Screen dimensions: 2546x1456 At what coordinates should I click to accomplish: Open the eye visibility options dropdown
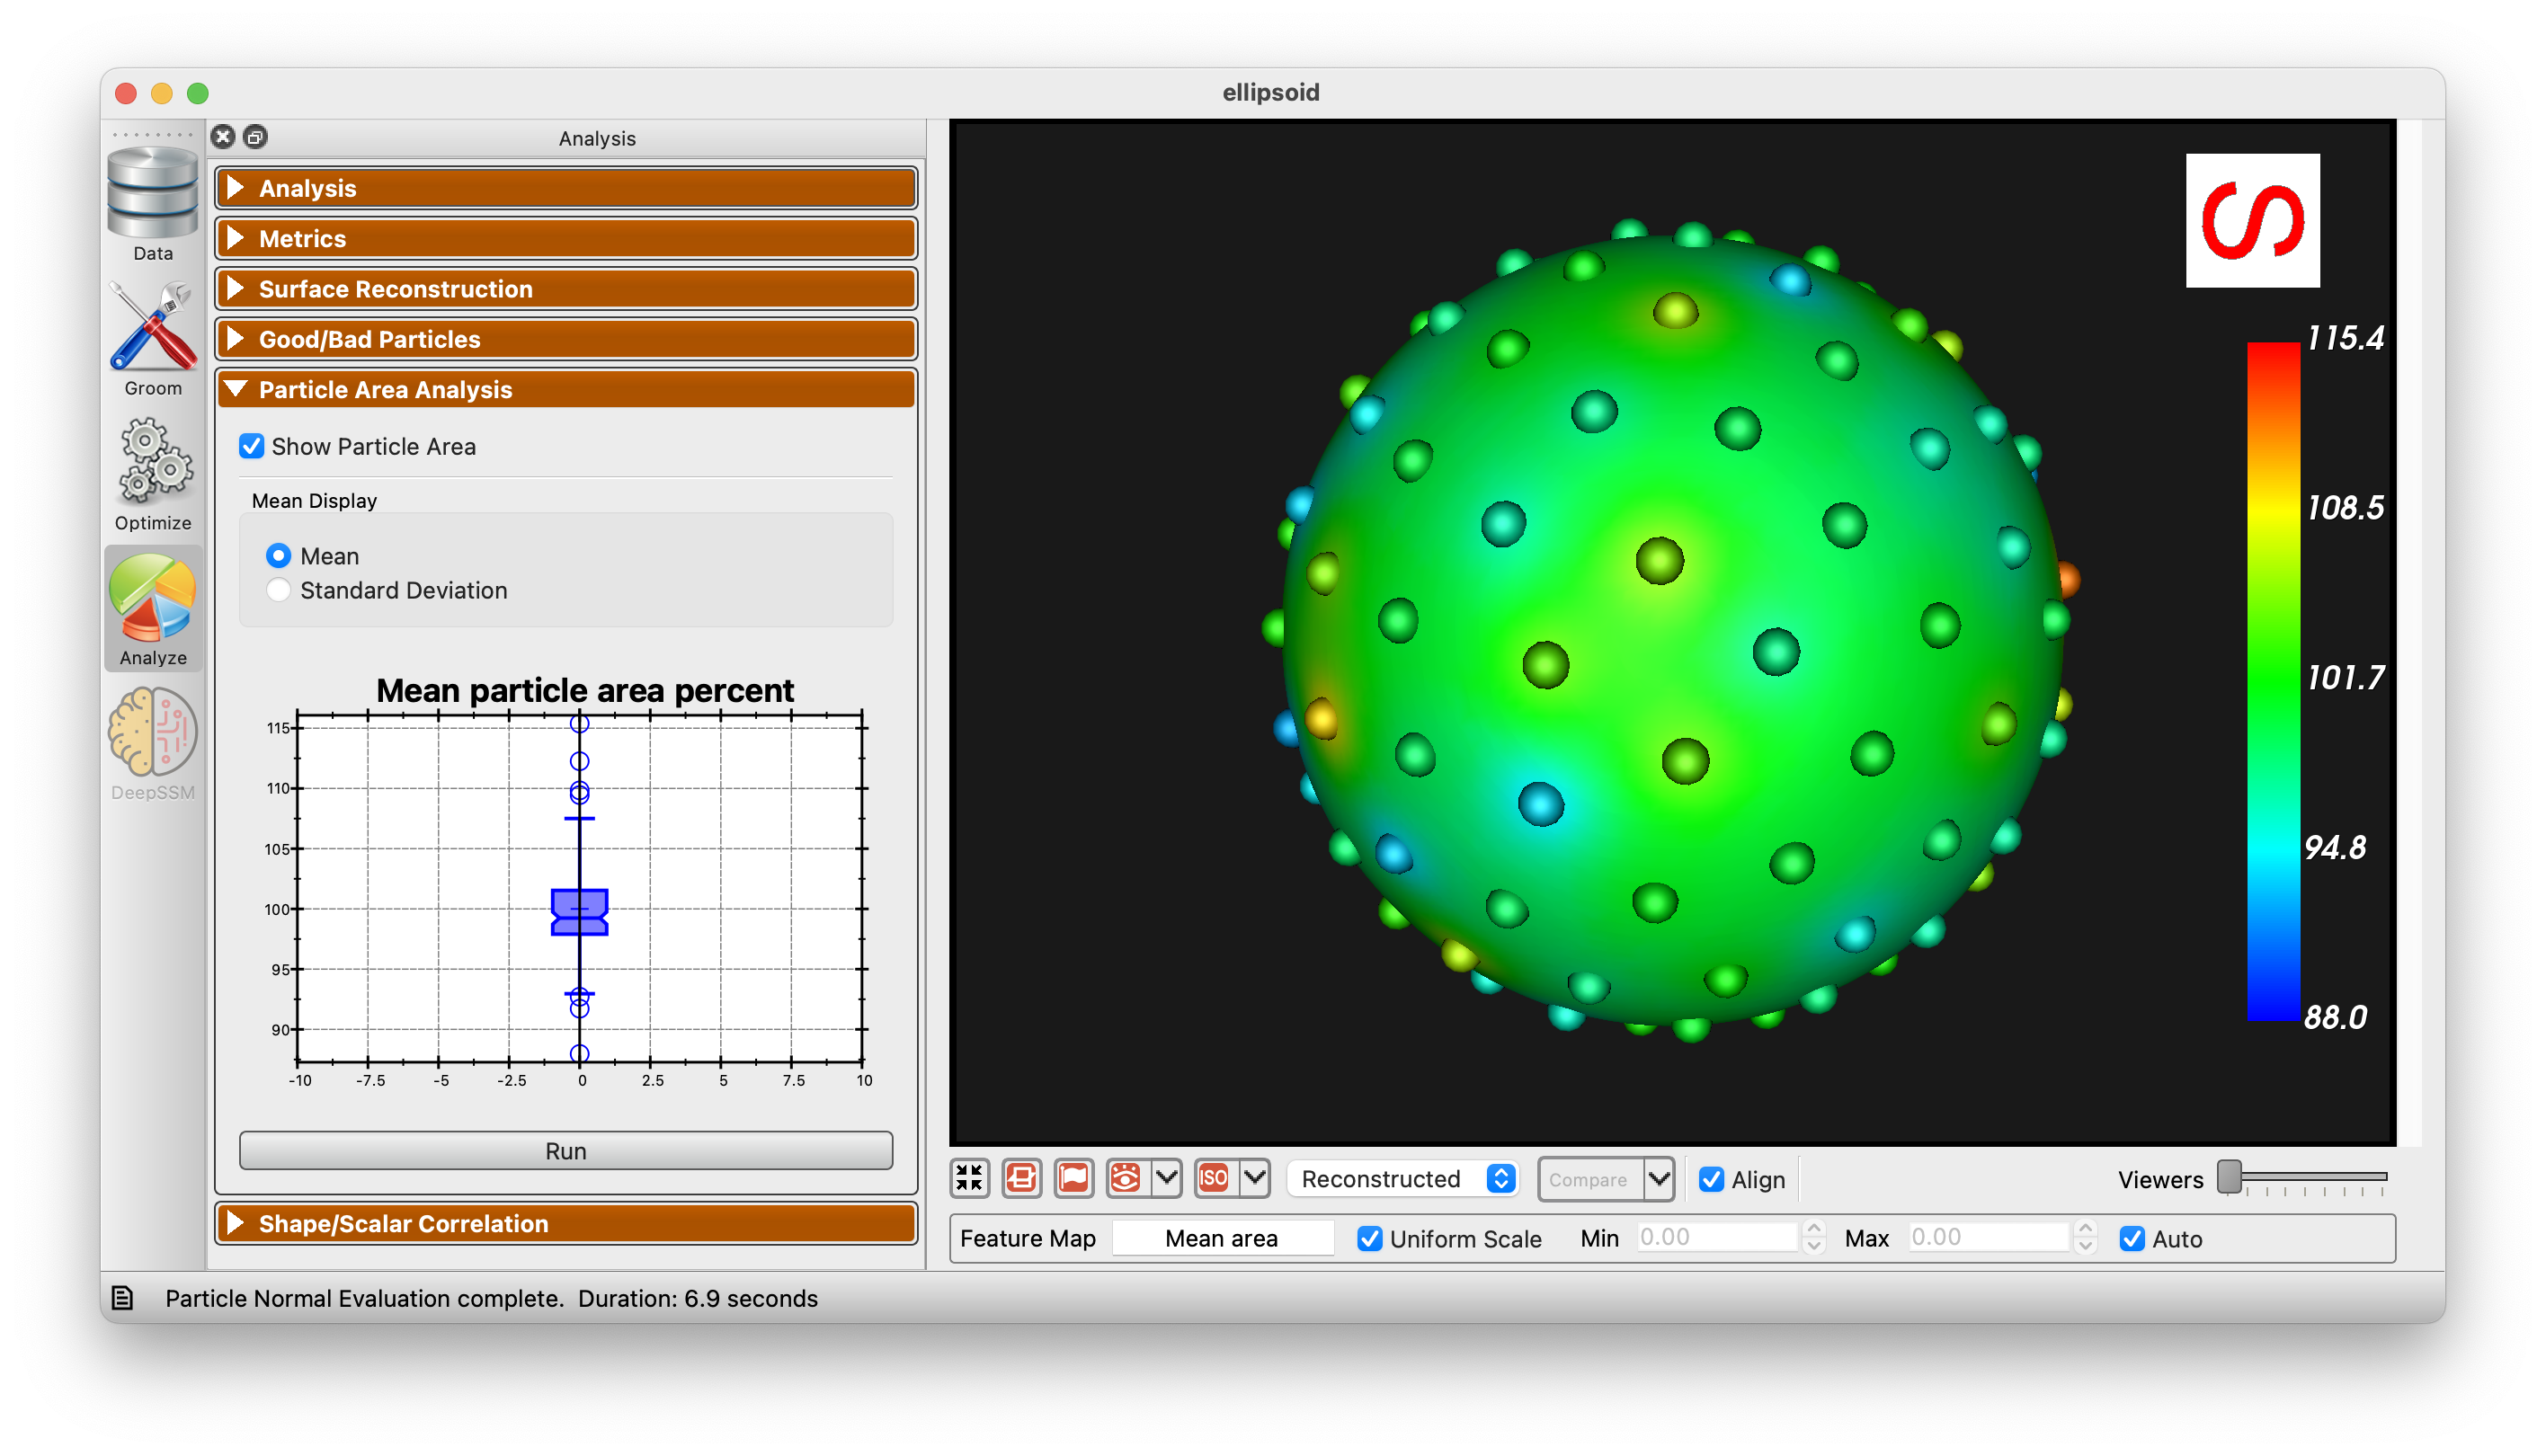click(1167, 1179)
